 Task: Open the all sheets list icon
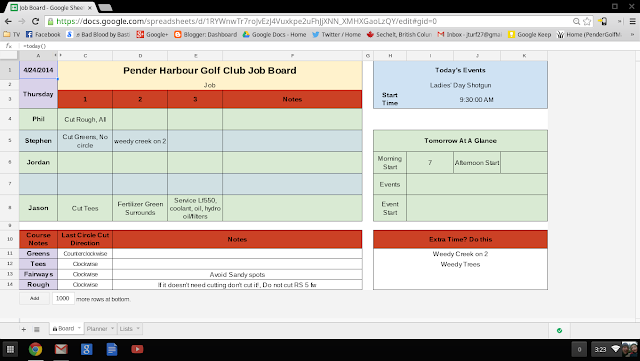click(x=36, y=329)
